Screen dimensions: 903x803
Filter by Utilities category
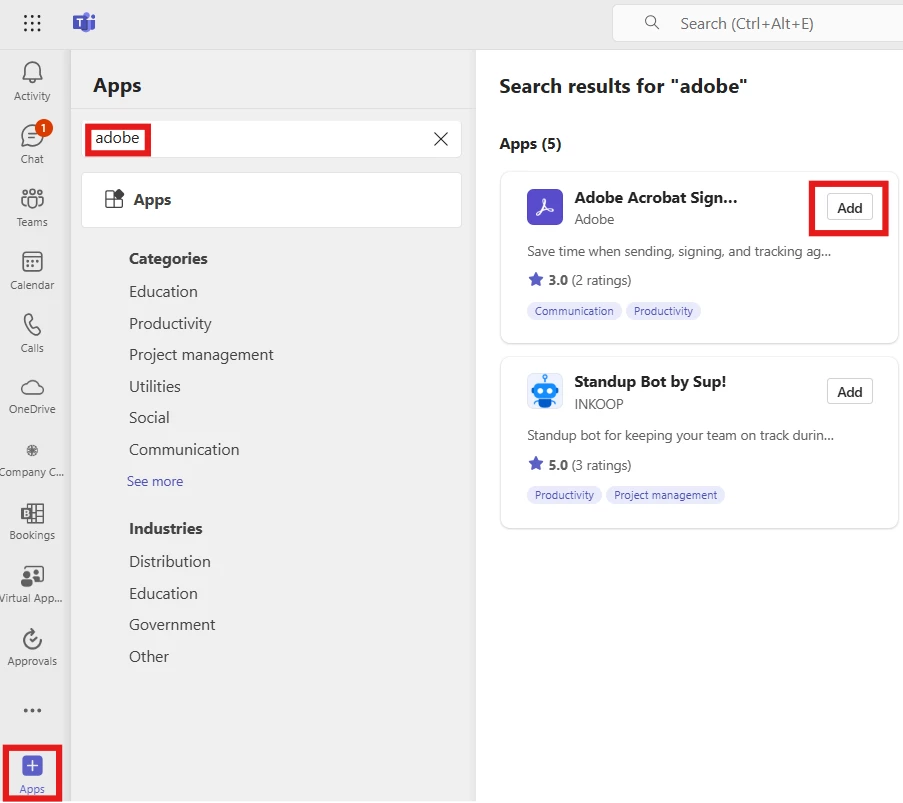155,387
